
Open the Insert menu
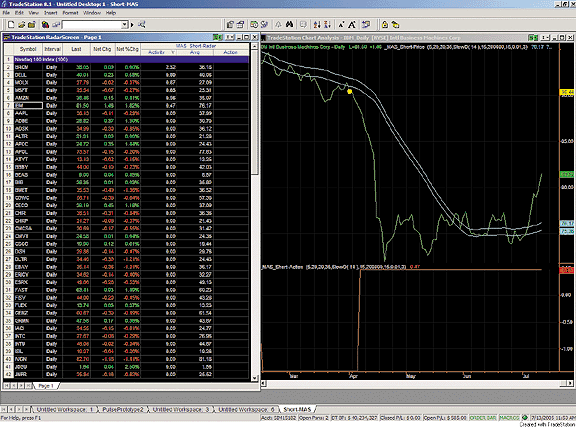(51, 13)
